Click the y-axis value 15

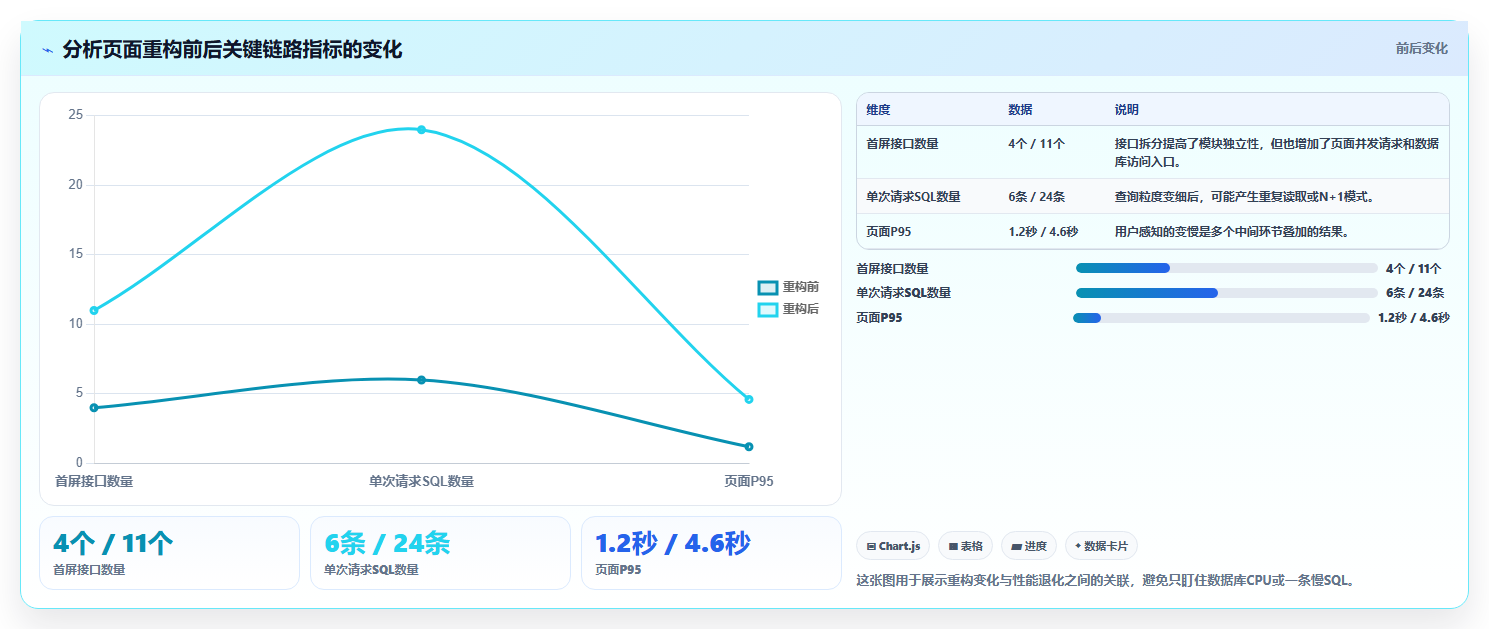click(75, 254)
